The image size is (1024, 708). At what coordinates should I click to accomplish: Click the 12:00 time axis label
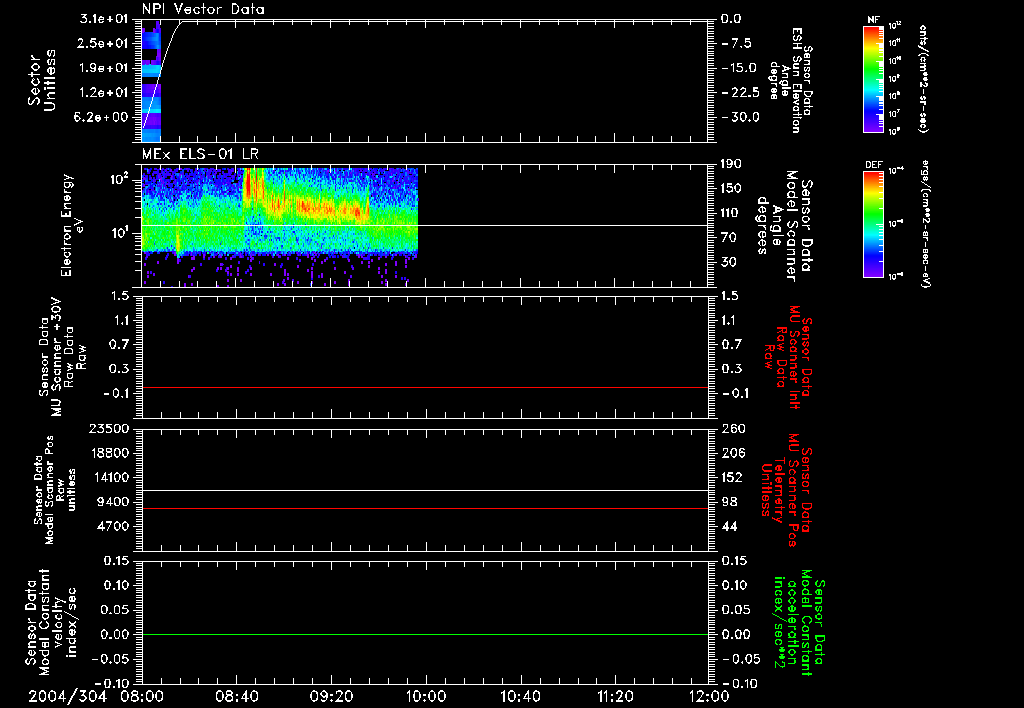[709, 696]
